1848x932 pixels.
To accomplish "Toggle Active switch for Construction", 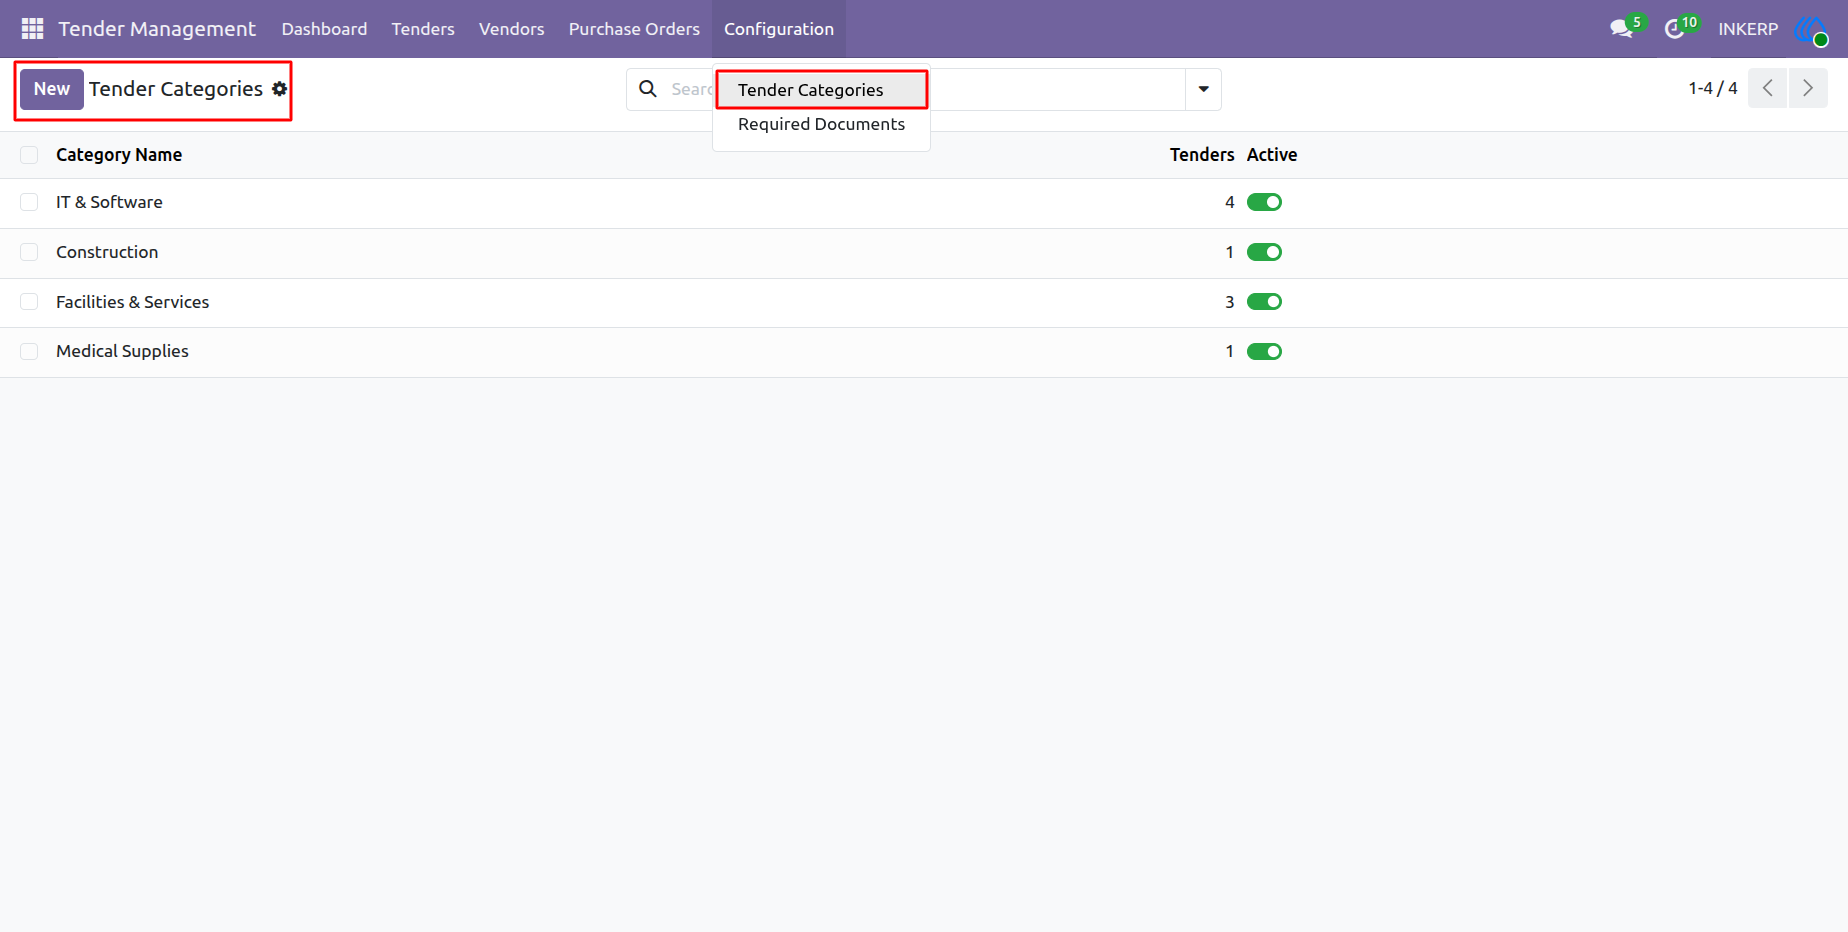I will 1264,252.
